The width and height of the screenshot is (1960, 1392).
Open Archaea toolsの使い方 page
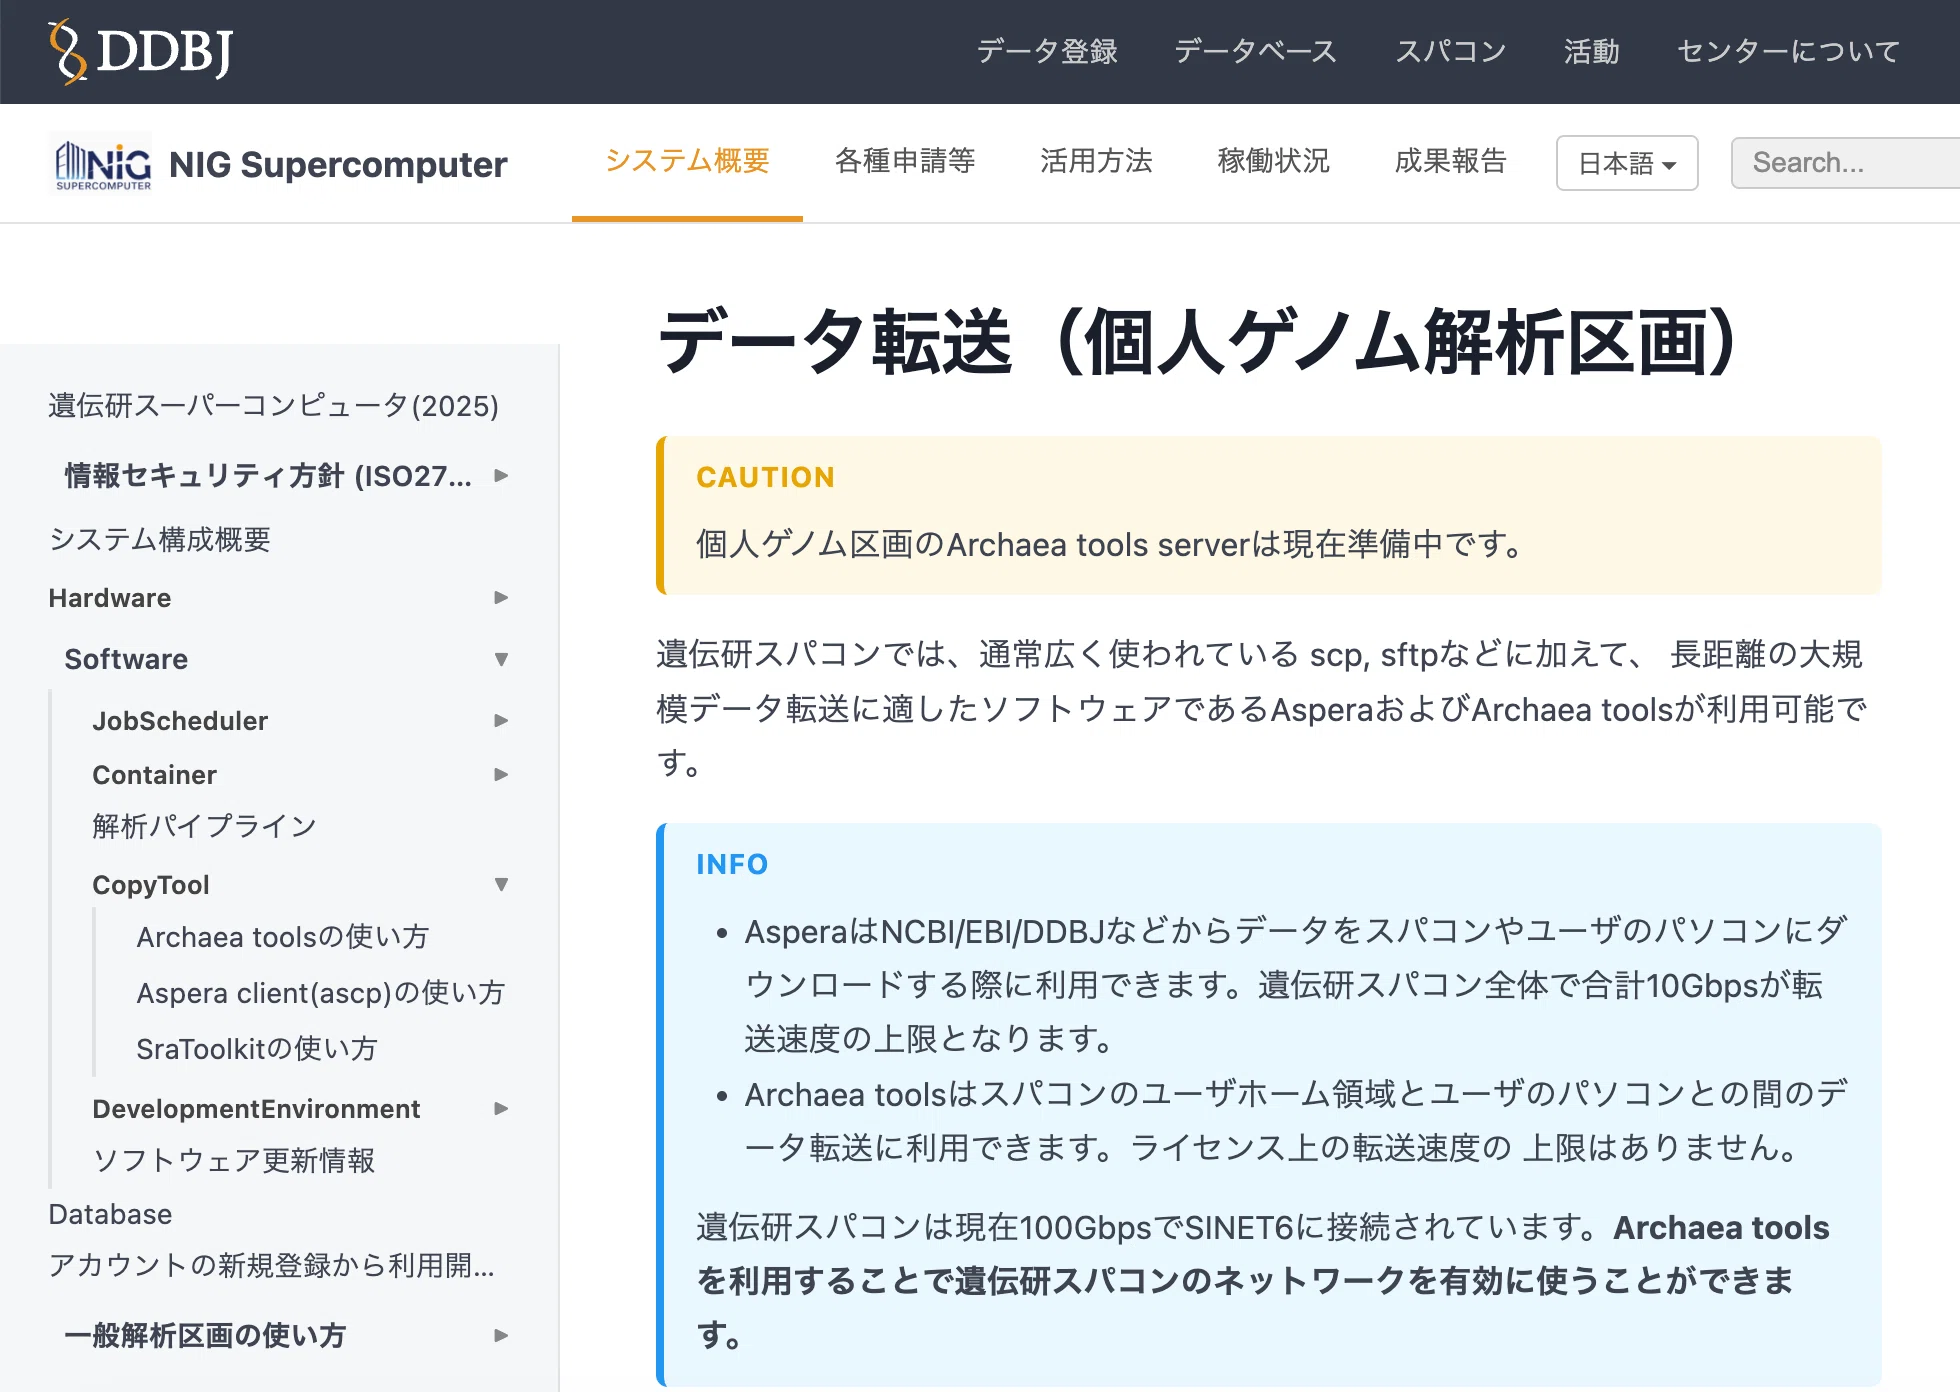point(283,937)
